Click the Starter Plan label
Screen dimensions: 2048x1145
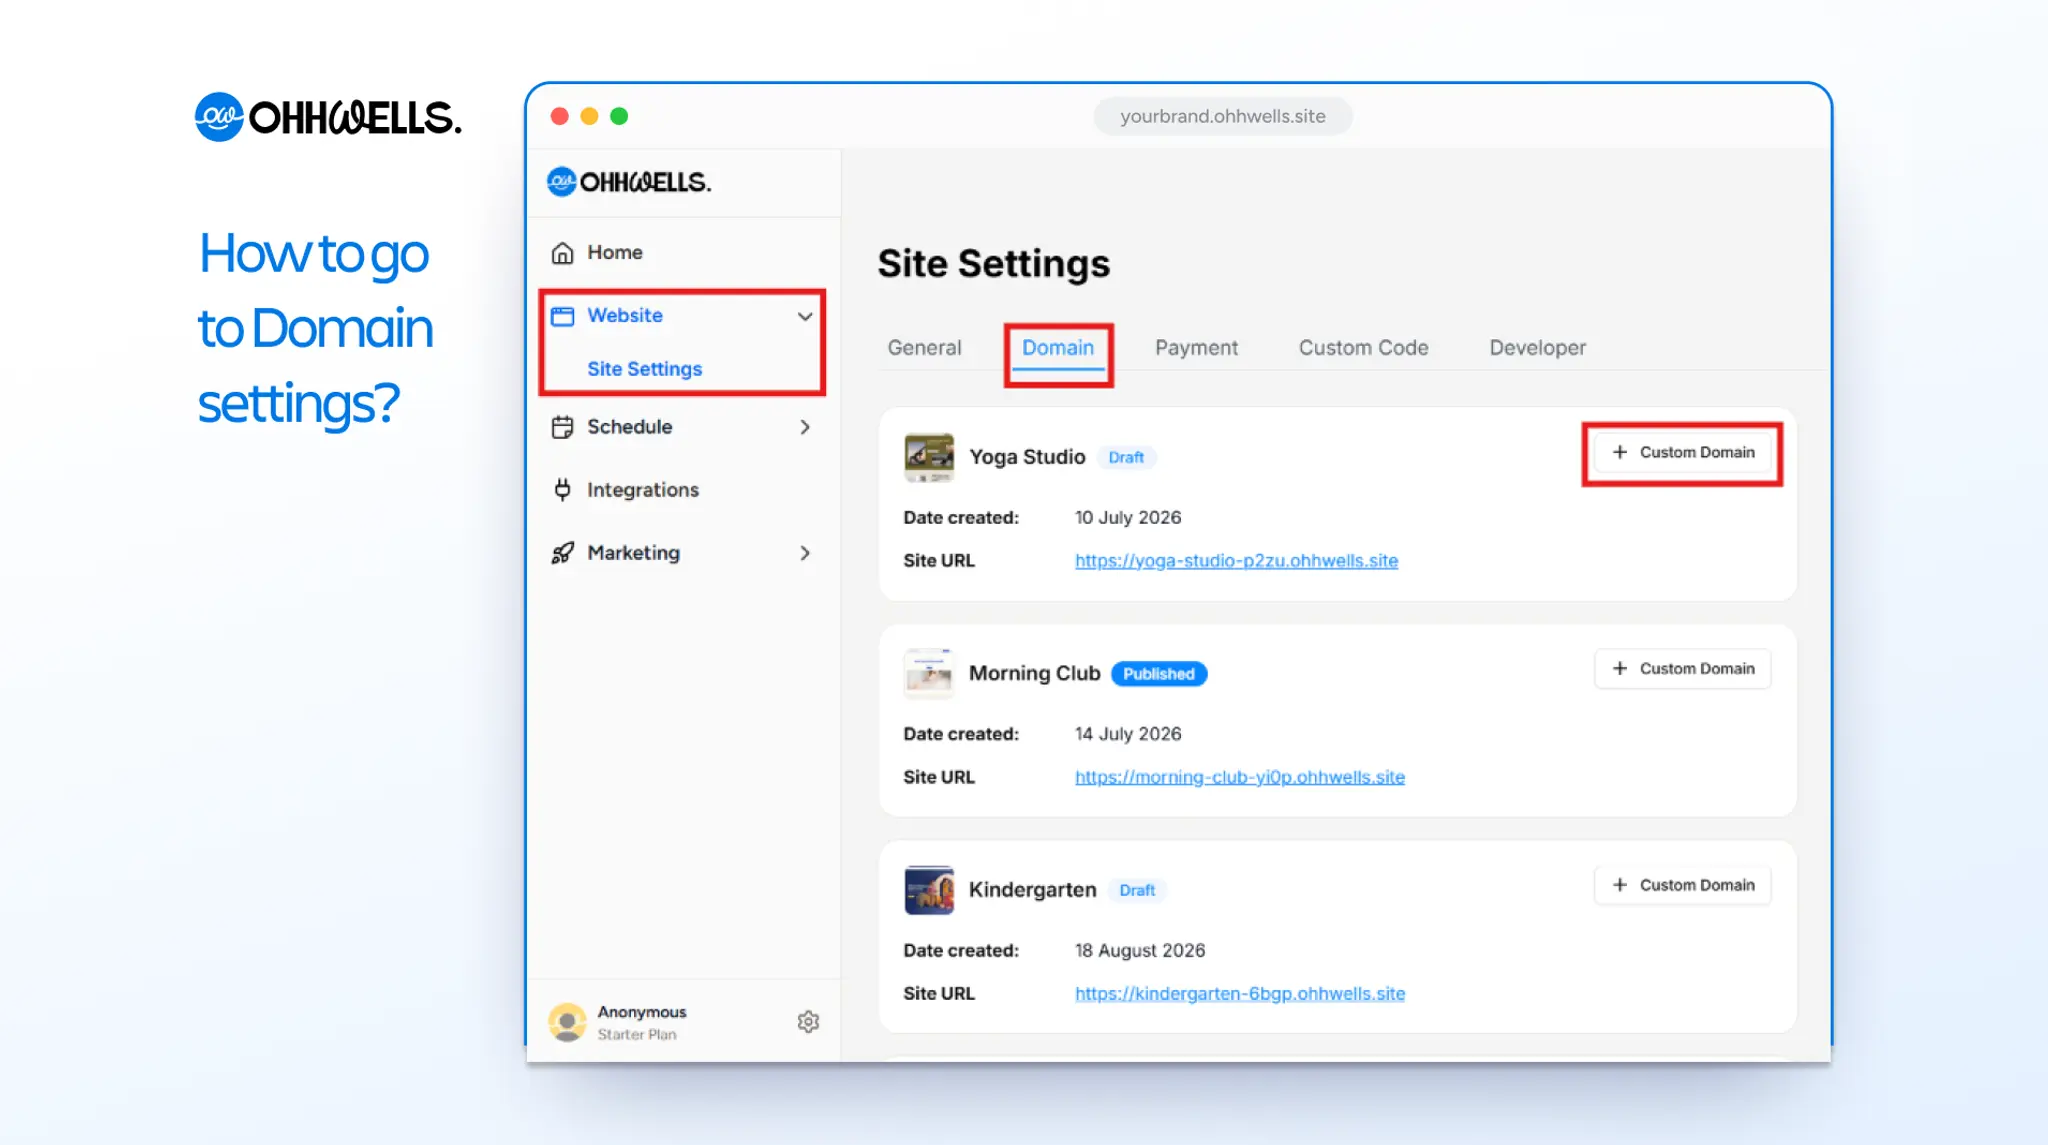tap(637, 1035)
